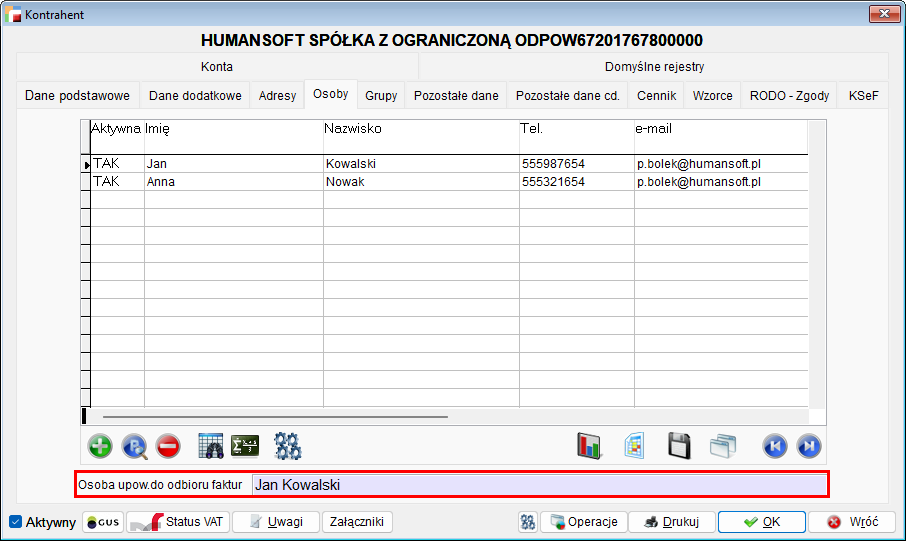This screenshot has height=541, width=906.
Task: Toggle the Aktywny checkbox
Action: pos(15,522)
